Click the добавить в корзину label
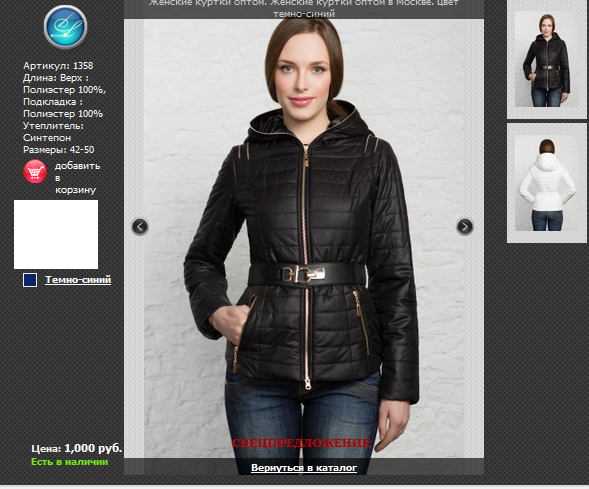The height and width of the screenshot is (489, 589). coord(77,178)
